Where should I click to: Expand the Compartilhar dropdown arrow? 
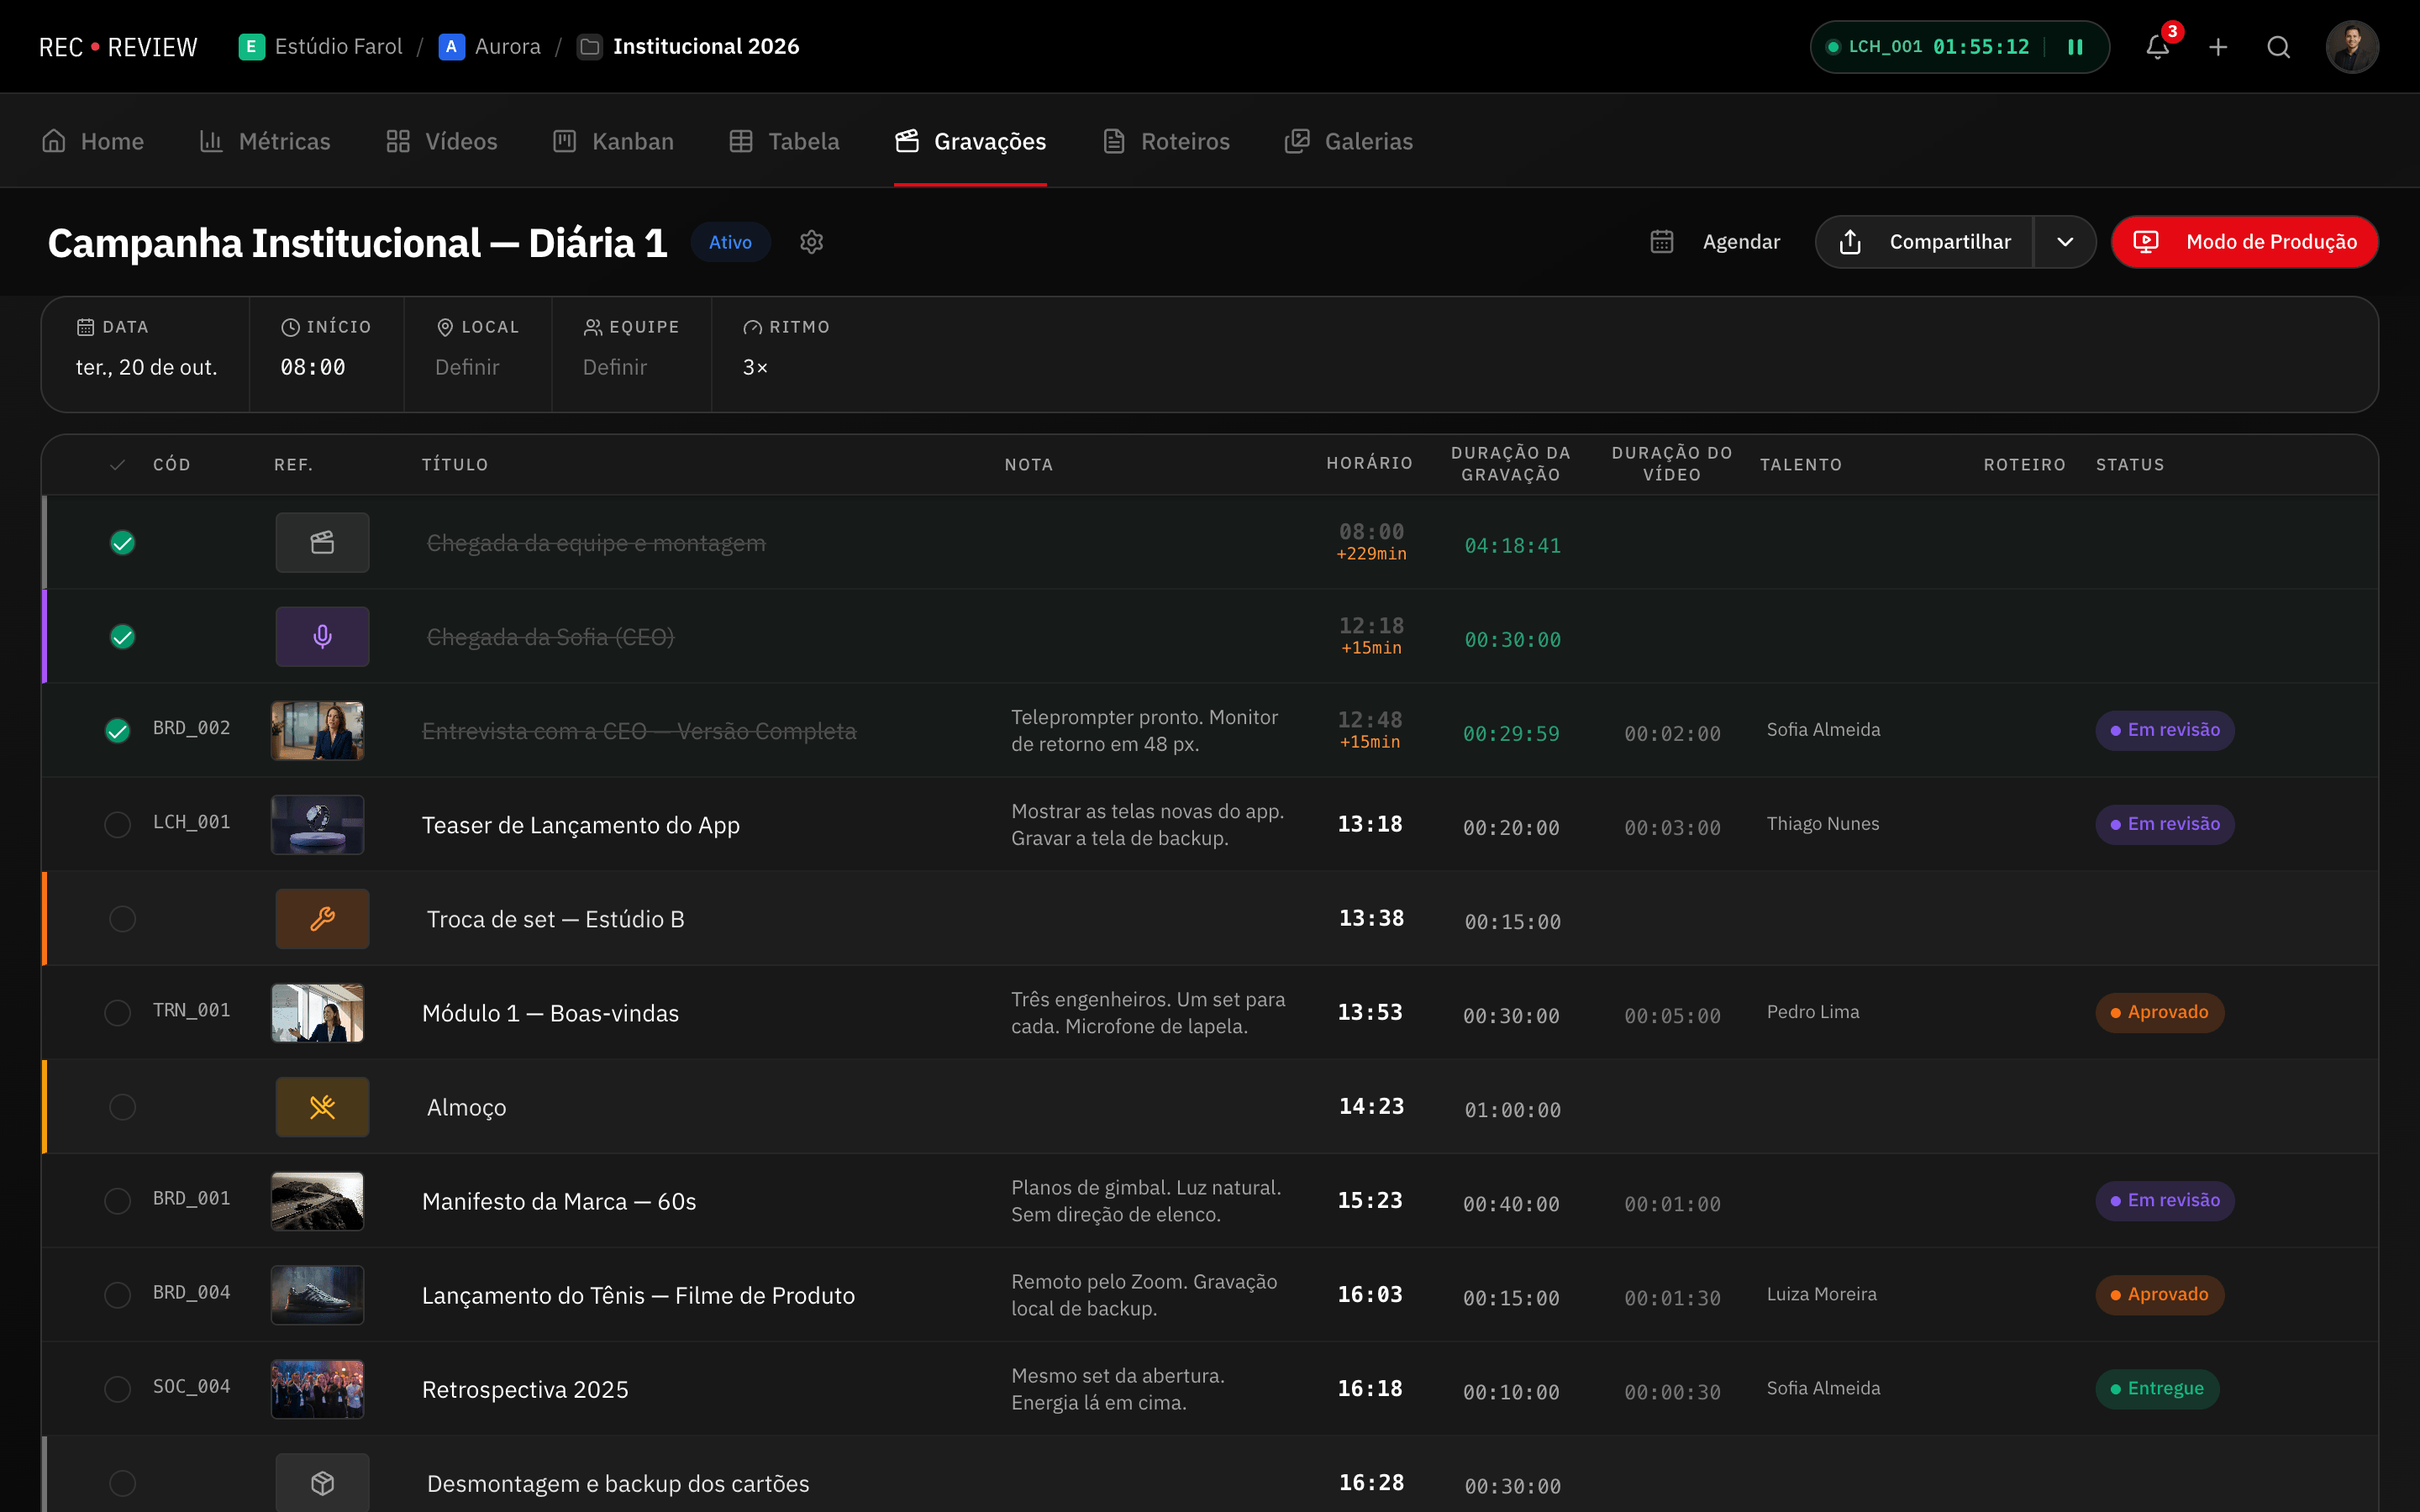(x=2065, y=242)
